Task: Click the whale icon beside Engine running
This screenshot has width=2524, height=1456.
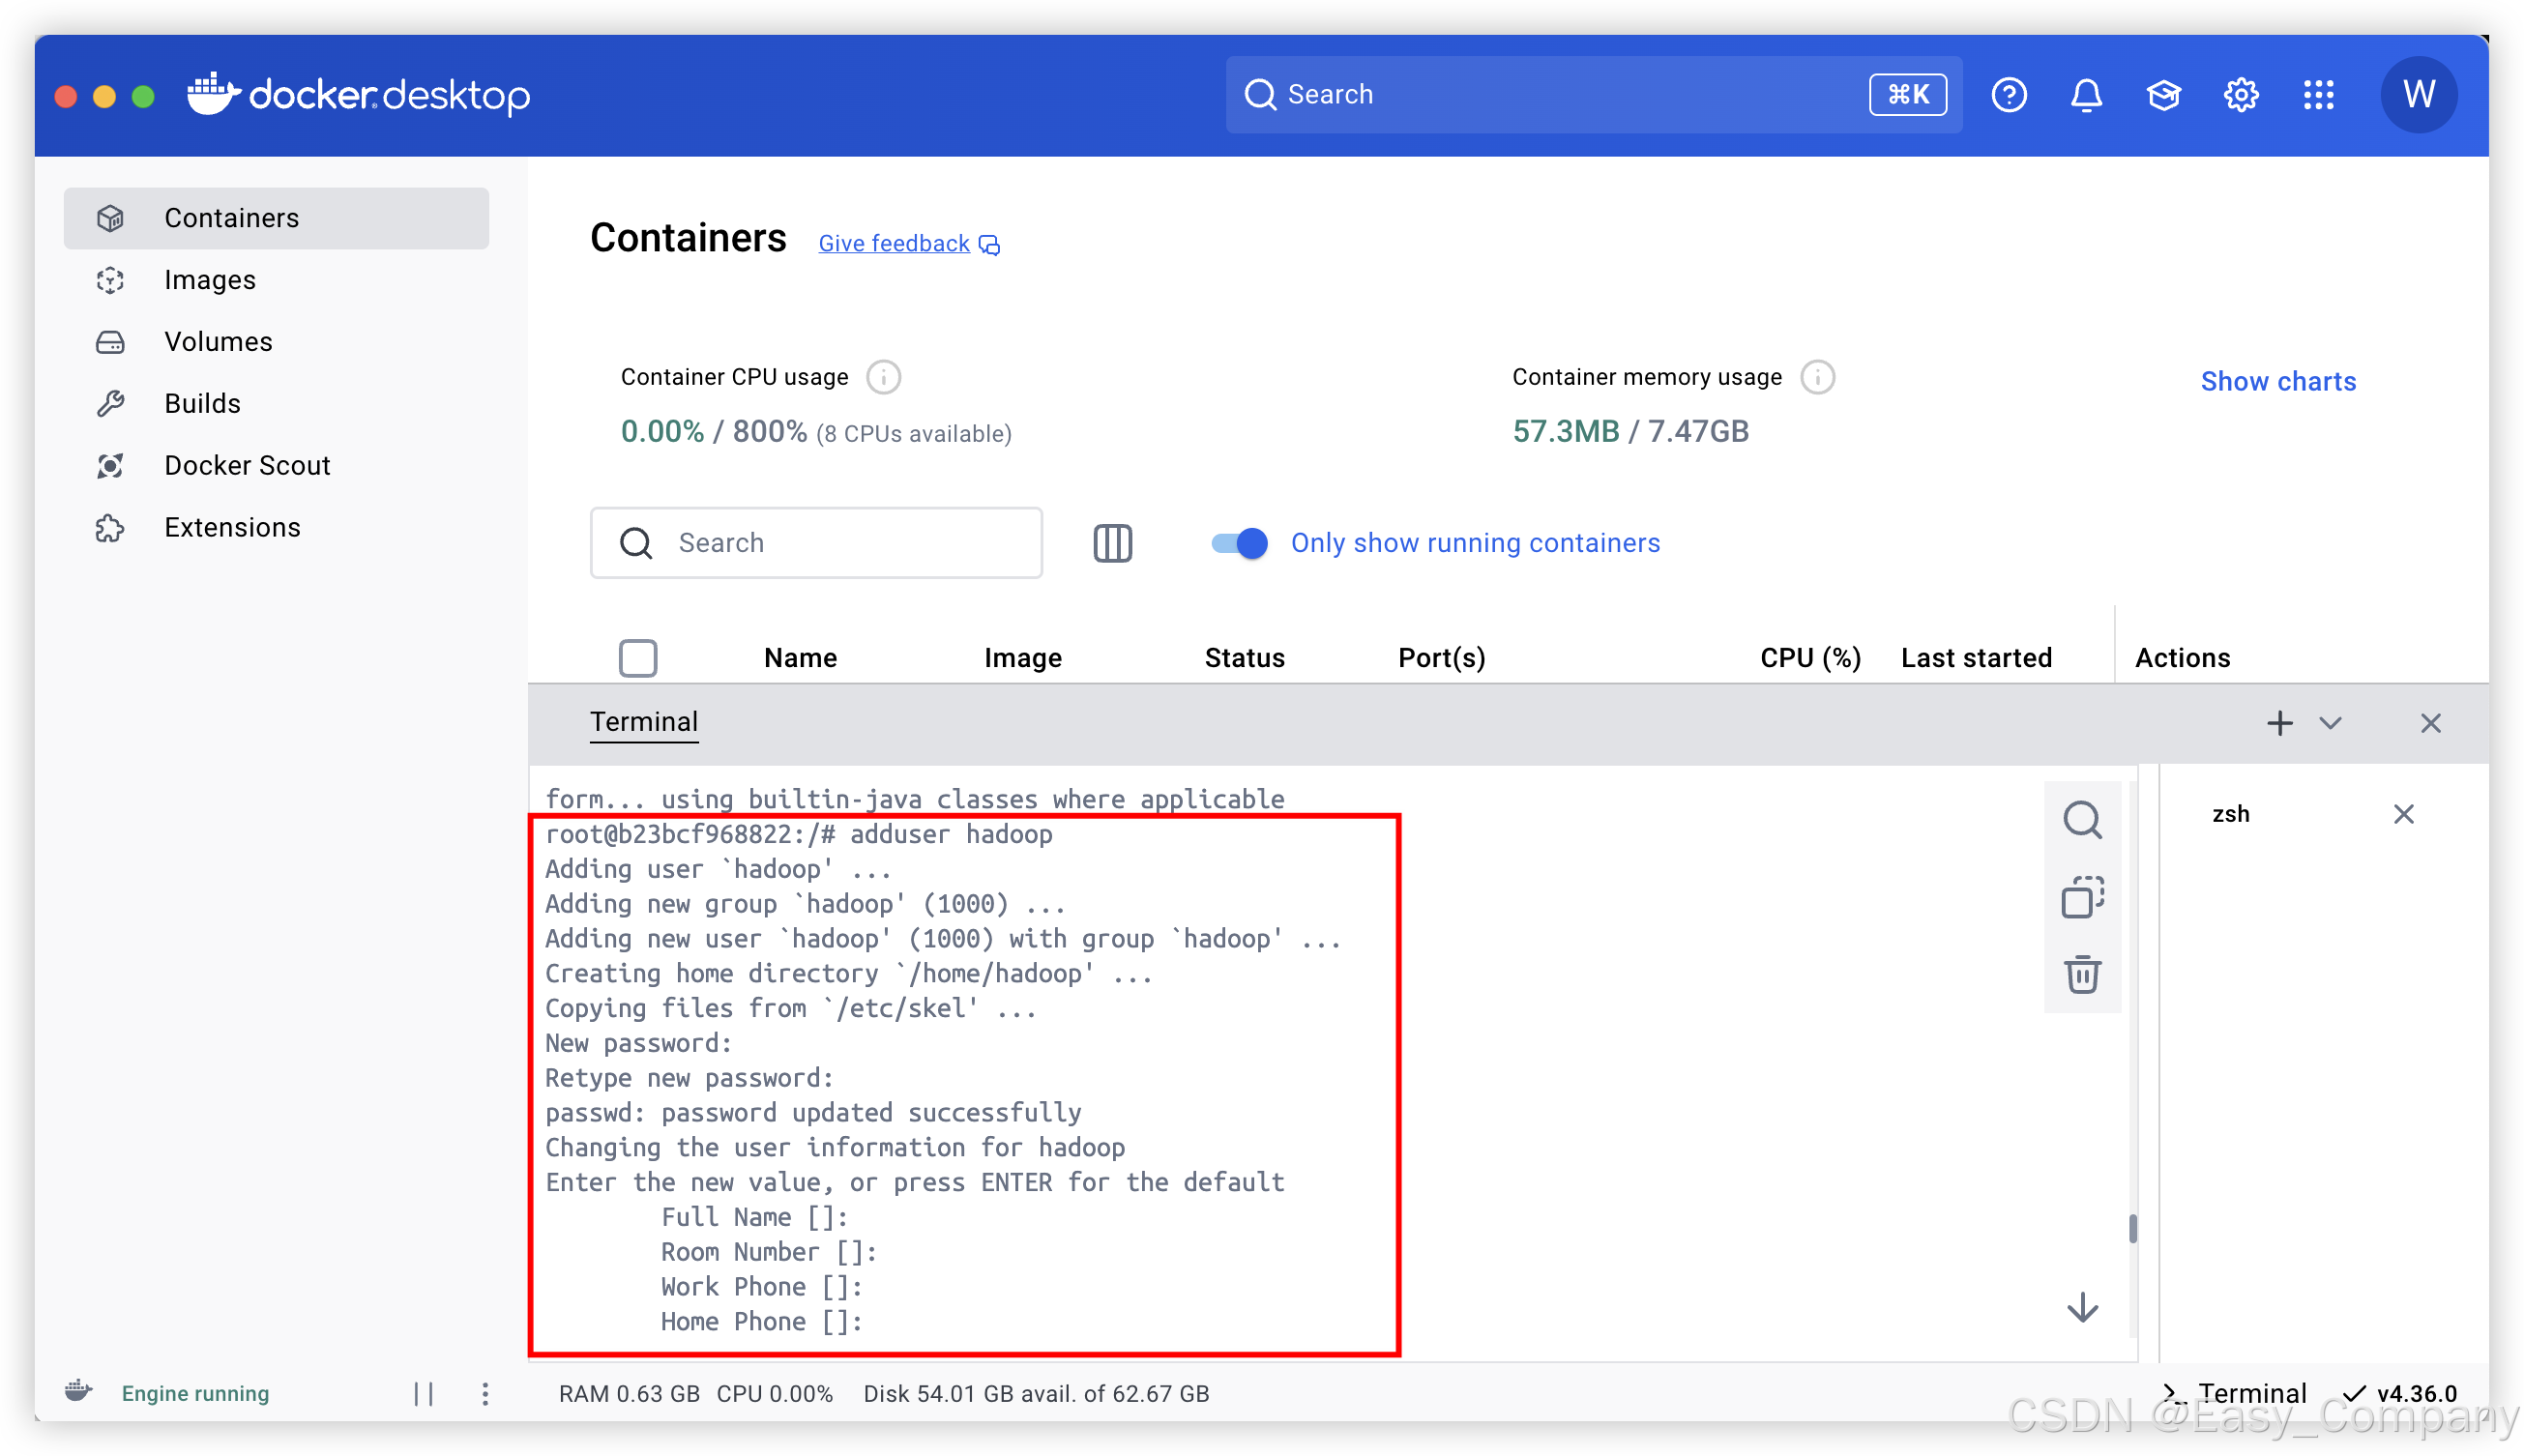Action: pyautogui.click(x=79, y=1391)
